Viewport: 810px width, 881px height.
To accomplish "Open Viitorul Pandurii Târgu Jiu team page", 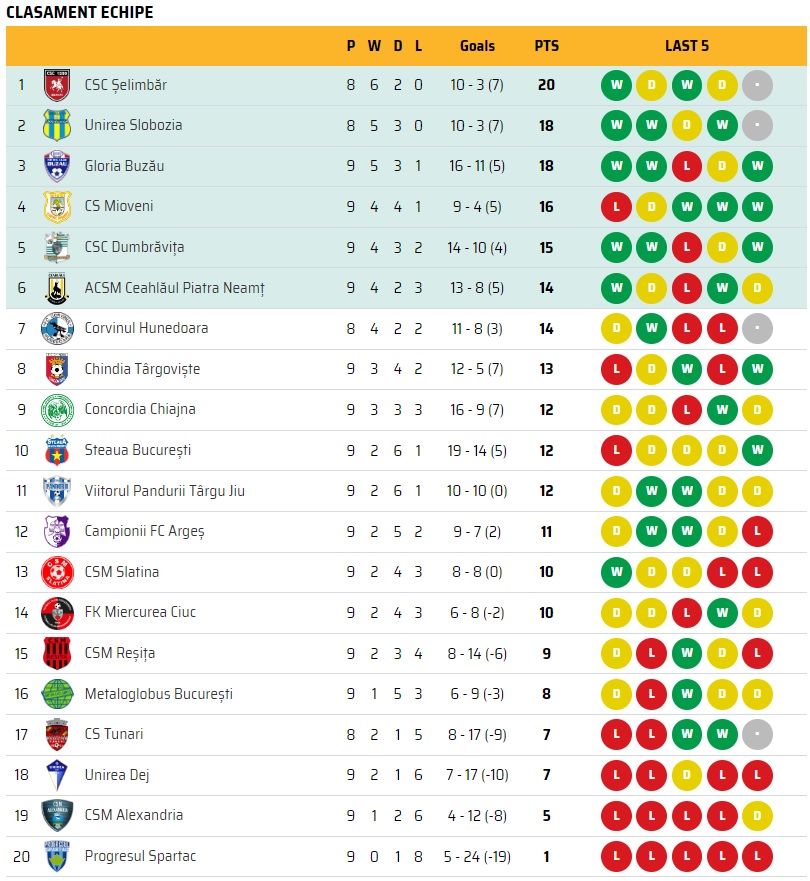I will click(164, 491).
